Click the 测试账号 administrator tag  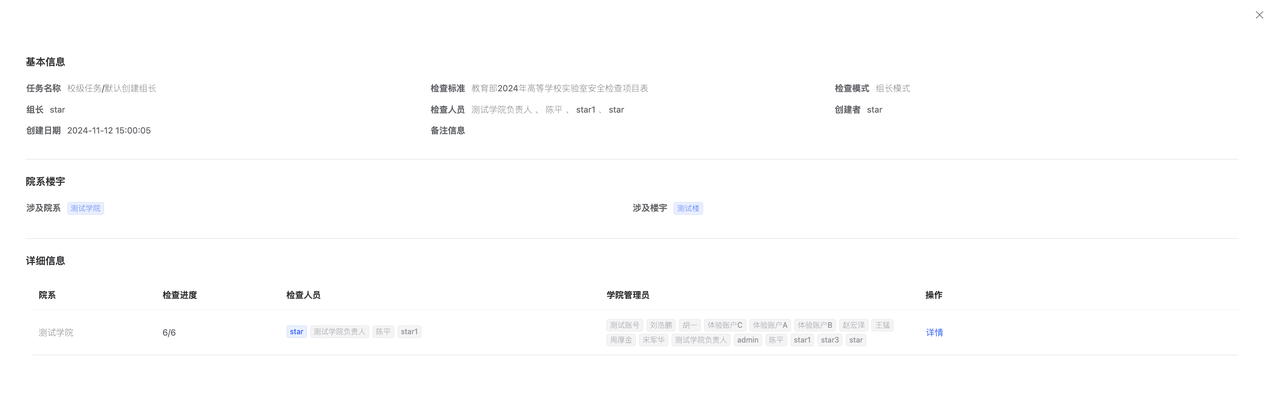click(x=625, y=325)
